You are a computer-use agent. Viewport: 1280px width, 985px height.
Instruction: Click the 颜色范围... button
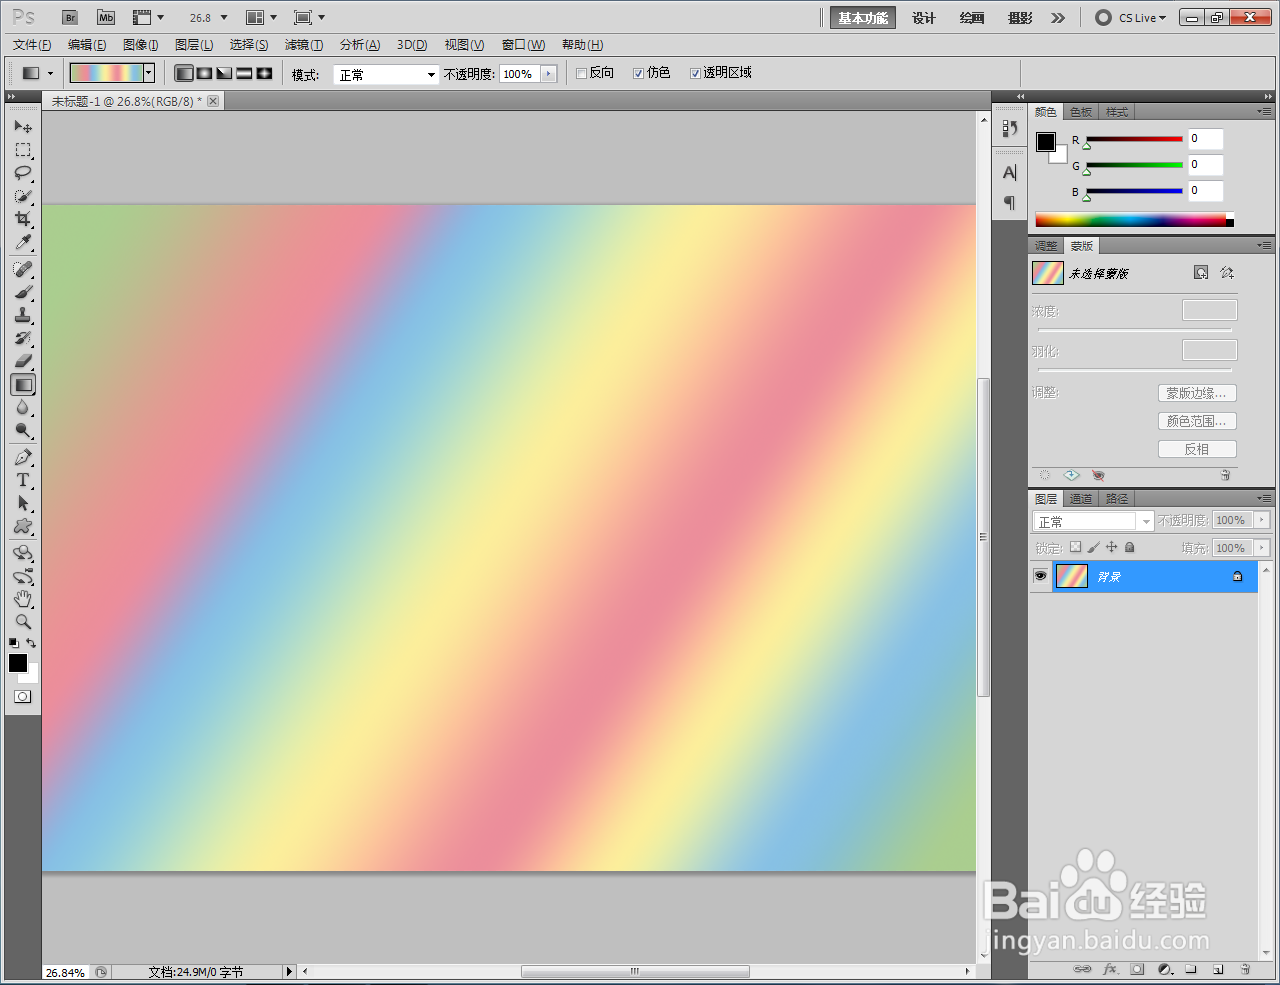(x=1197, y=421)
